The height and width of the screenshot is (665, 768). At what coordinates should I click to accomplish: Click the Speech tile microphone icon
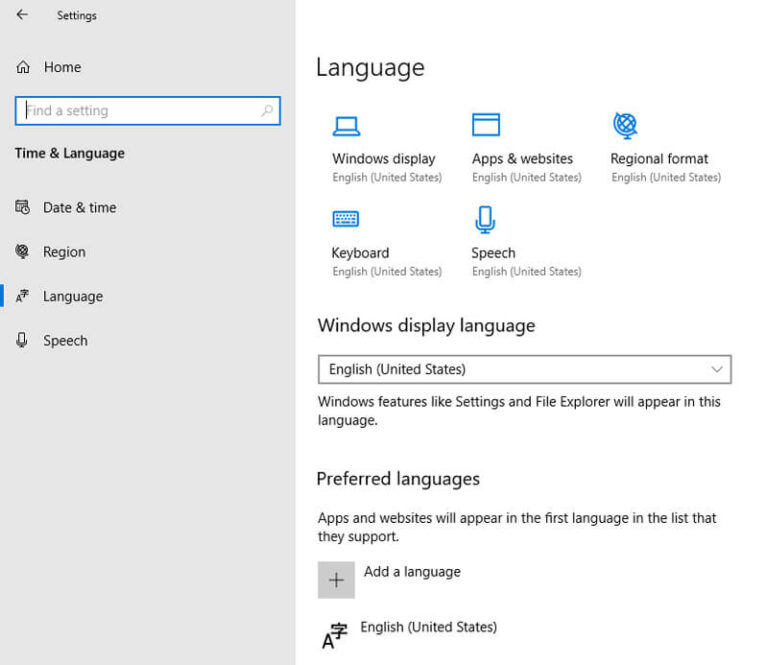point(485,219)
